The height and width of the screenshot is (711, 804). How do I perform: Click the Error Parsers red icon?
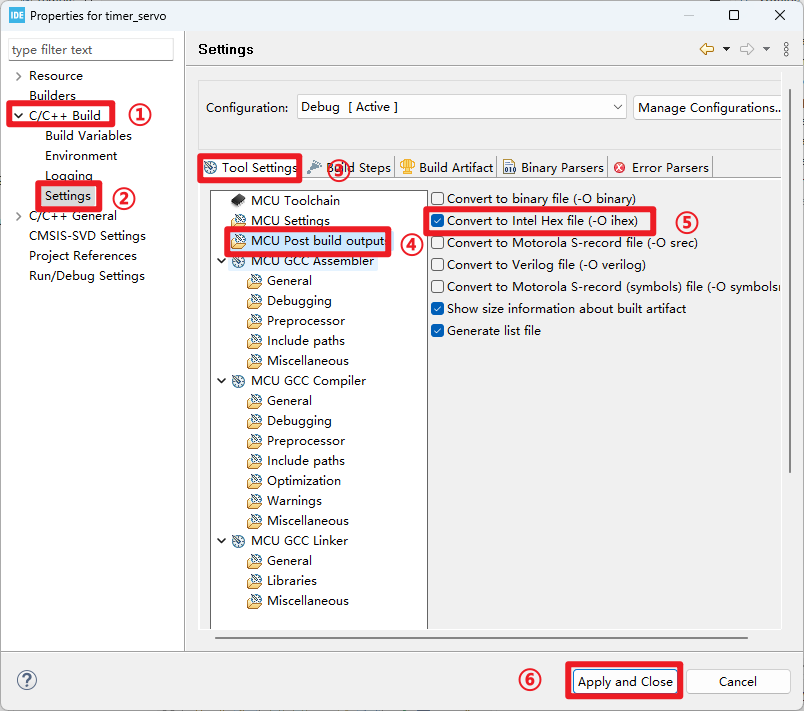(x=619, y=168)
